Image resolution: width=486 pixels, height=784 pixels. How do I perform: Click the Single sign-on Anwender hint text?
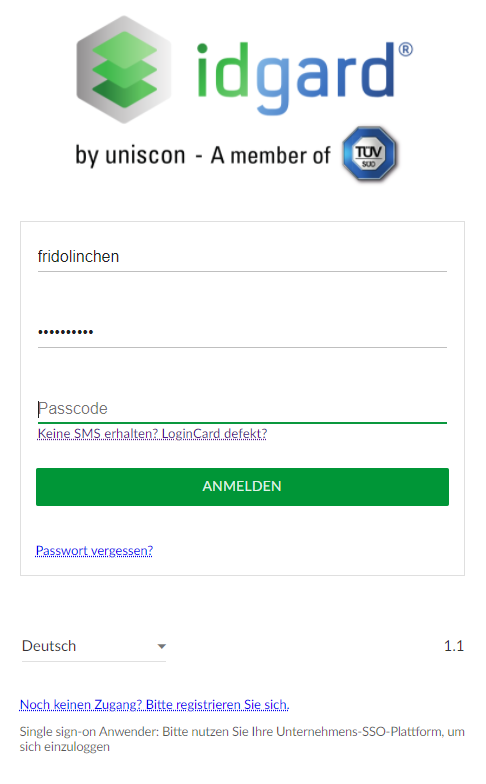coord(242,739)
